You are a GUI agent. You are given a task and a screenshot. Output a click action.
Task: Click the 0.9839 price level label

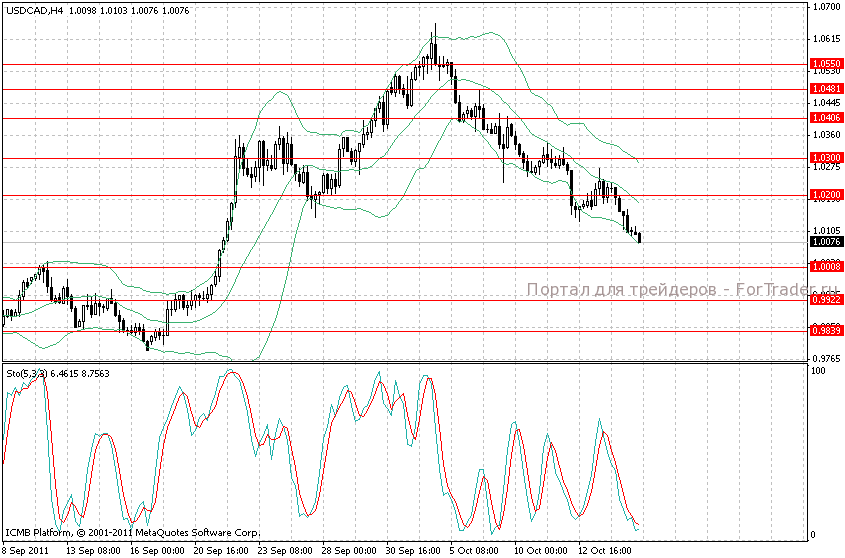(826, 331)
